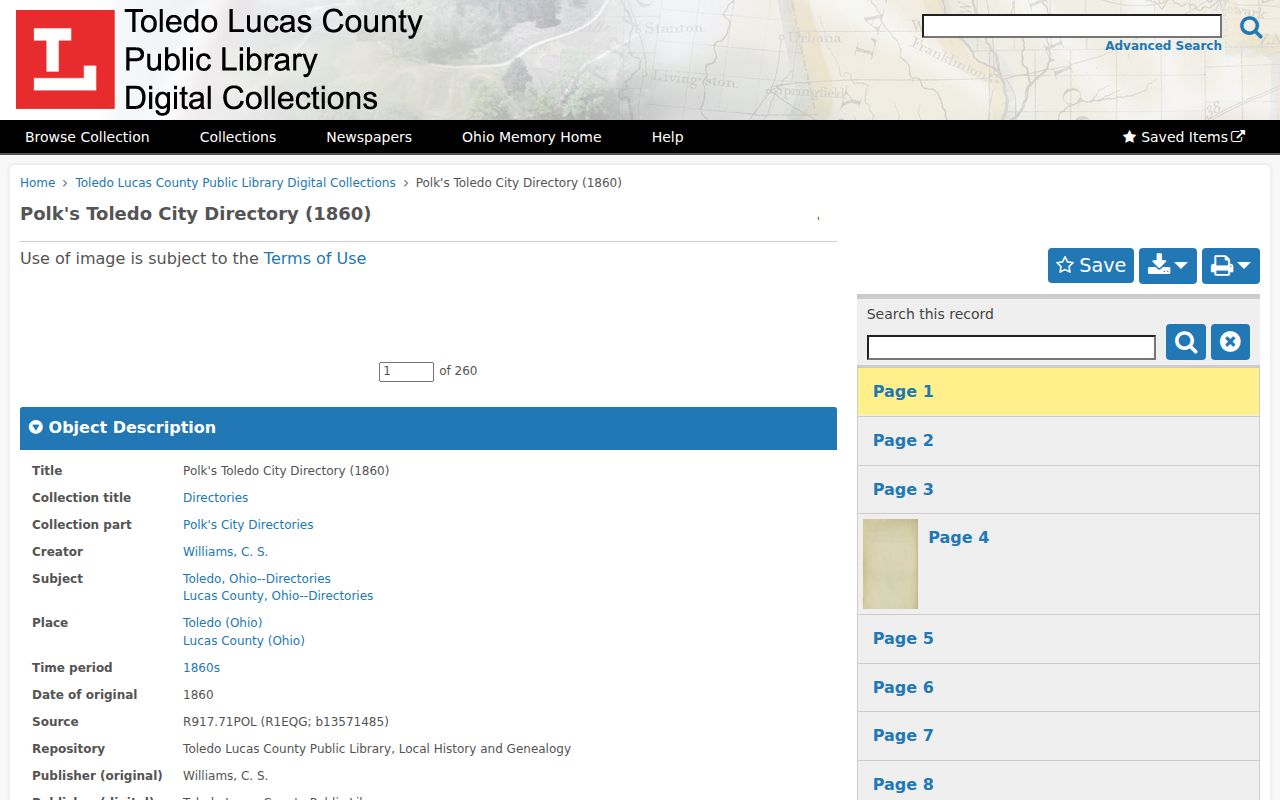Open Lucas County, Ohio--Directories subject link

(x=278, y=595)
